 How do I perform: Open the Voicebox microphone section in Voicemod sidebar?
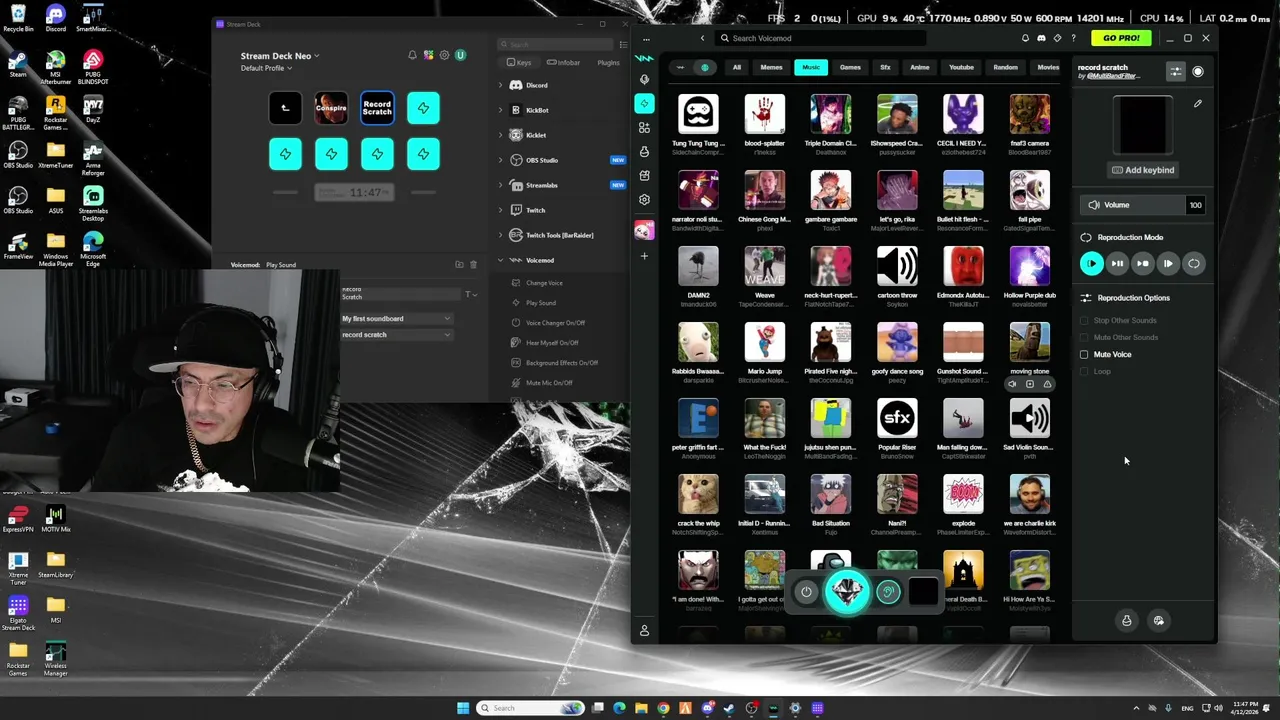(644, 79)
